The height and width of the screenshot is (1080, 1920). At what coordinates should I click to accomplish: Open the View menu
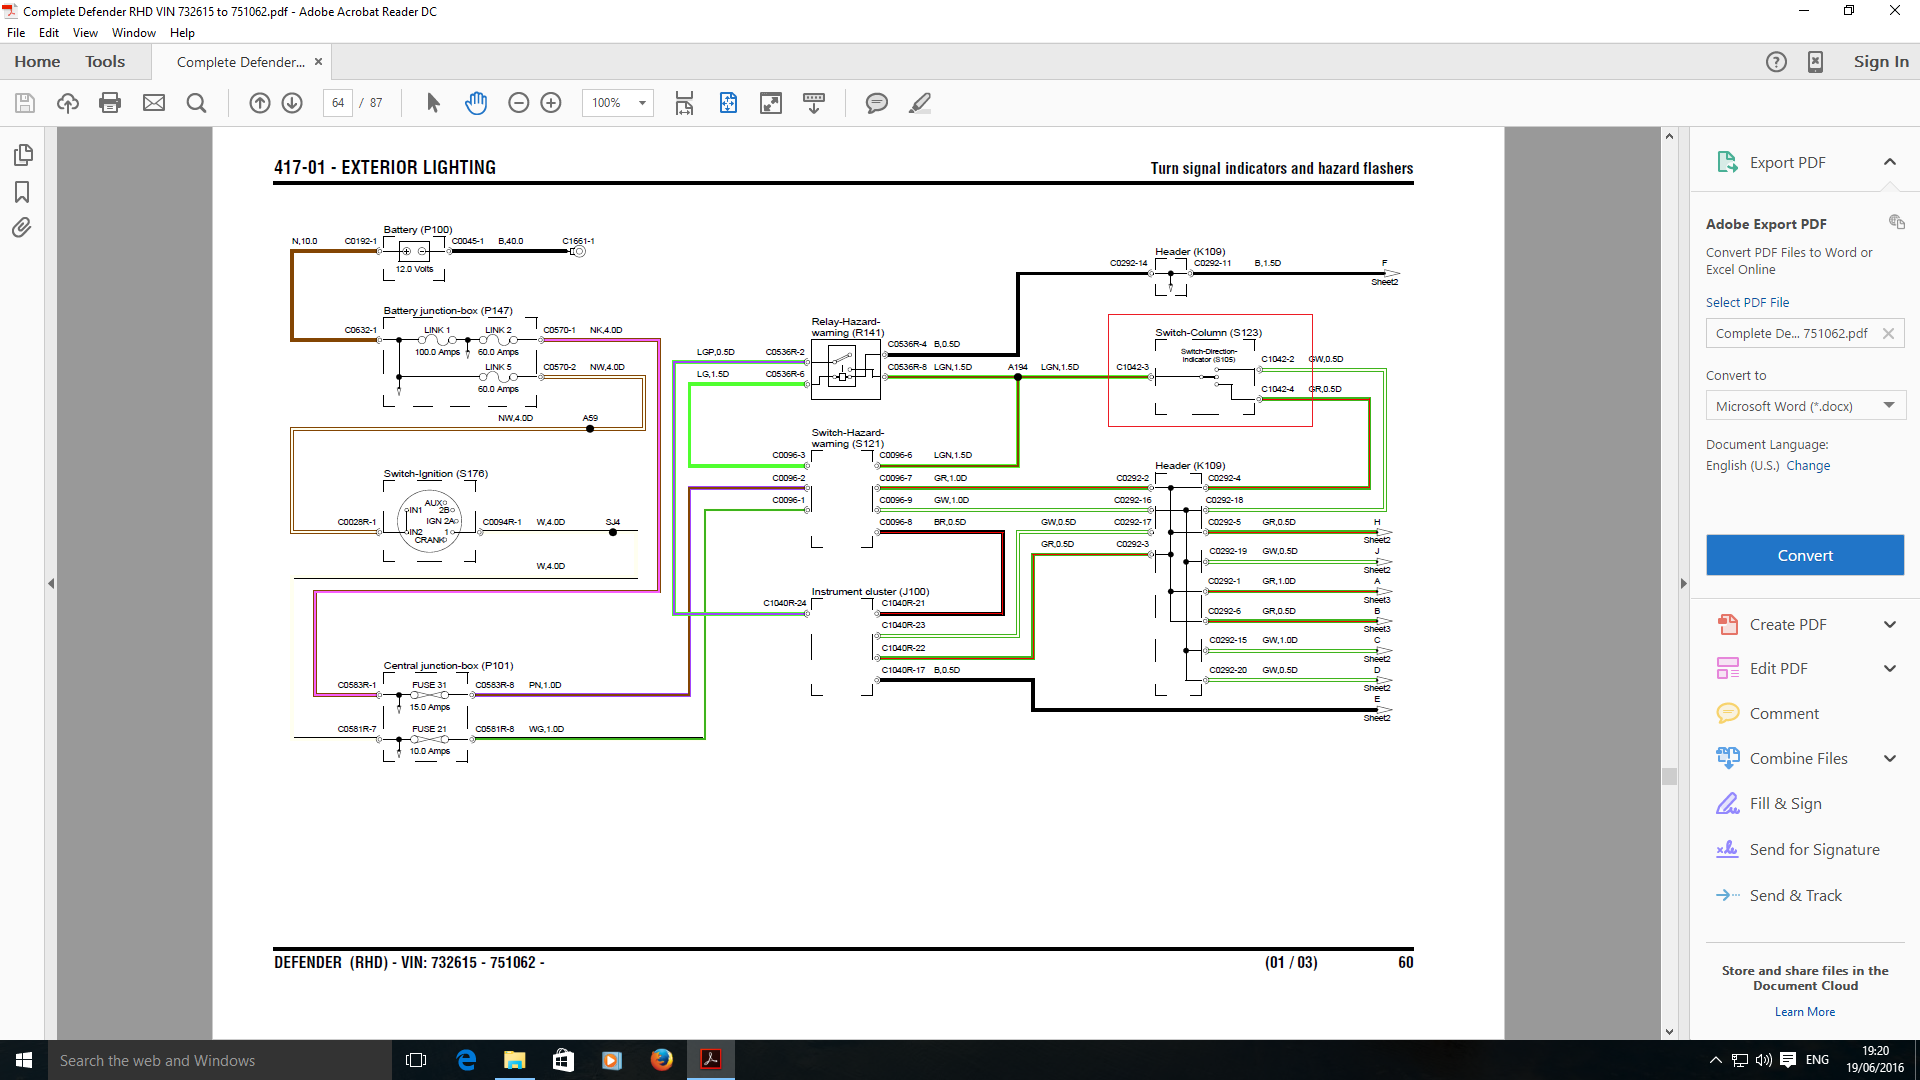pyautogui.click(x=85, y=33)
